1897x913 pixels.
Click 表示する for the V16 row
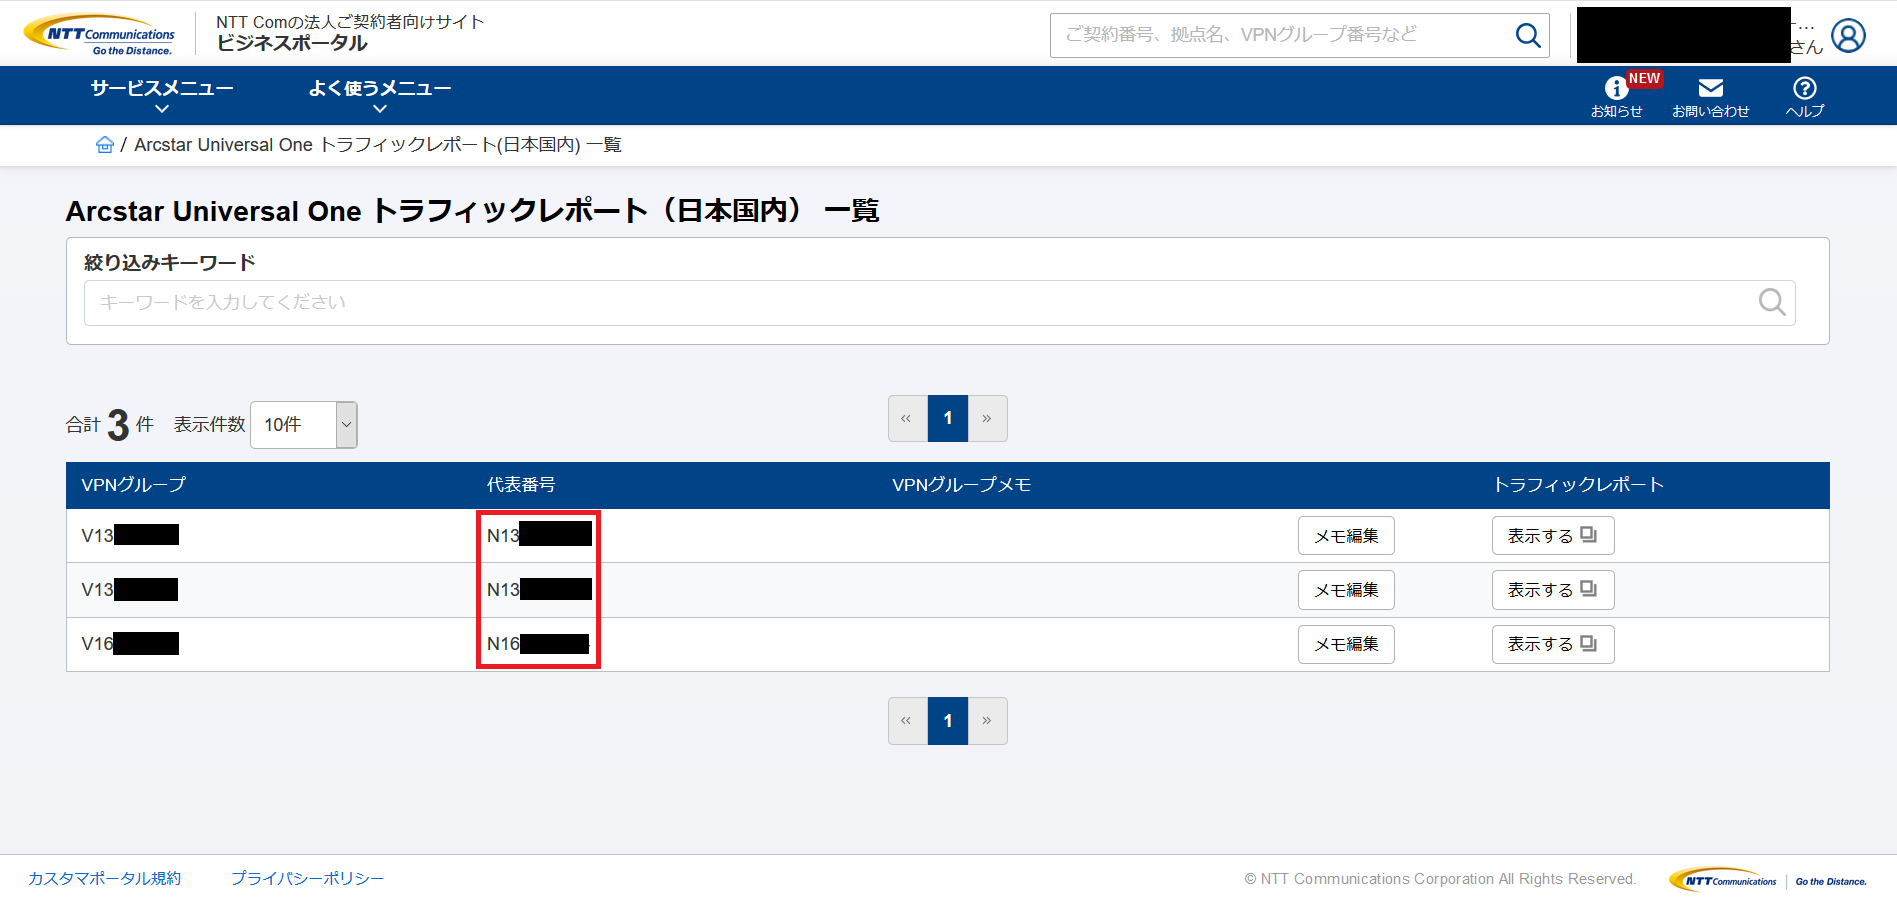point(1553,644)
